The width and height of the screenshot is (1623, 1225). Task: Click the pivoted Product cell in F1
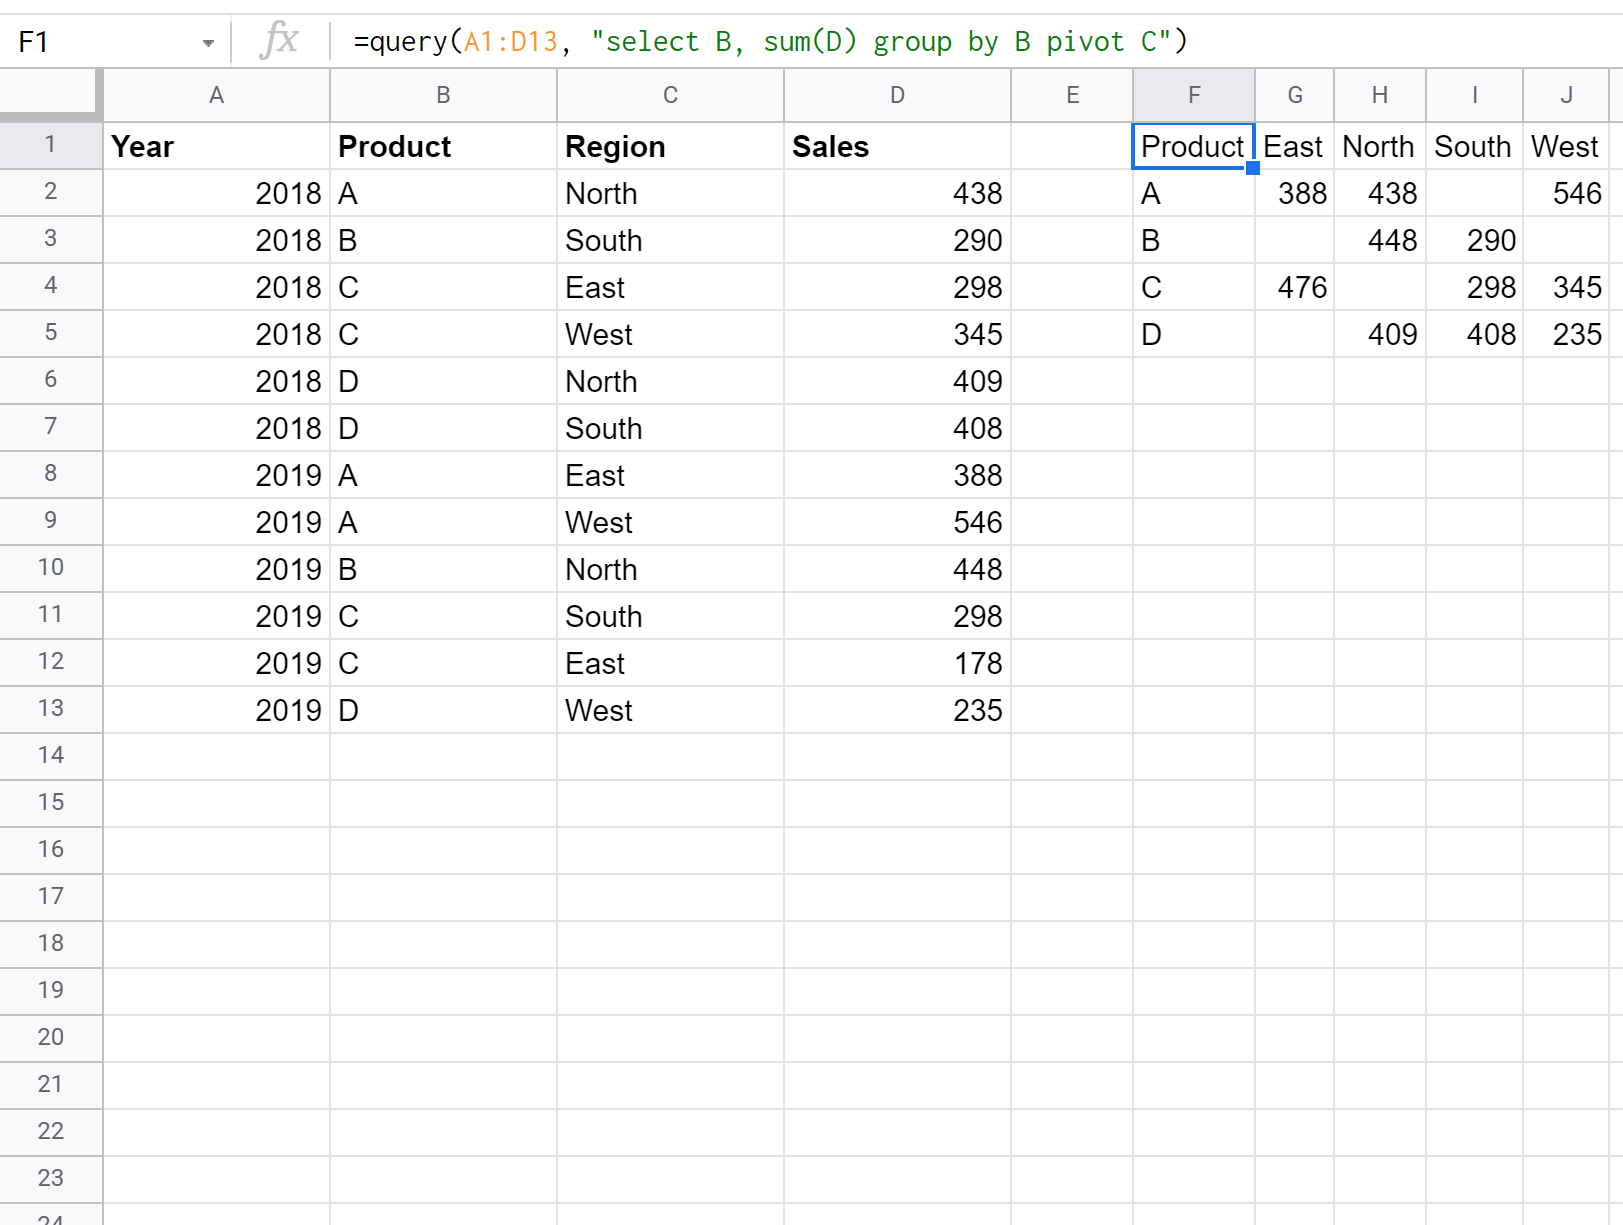(1193, 146)
